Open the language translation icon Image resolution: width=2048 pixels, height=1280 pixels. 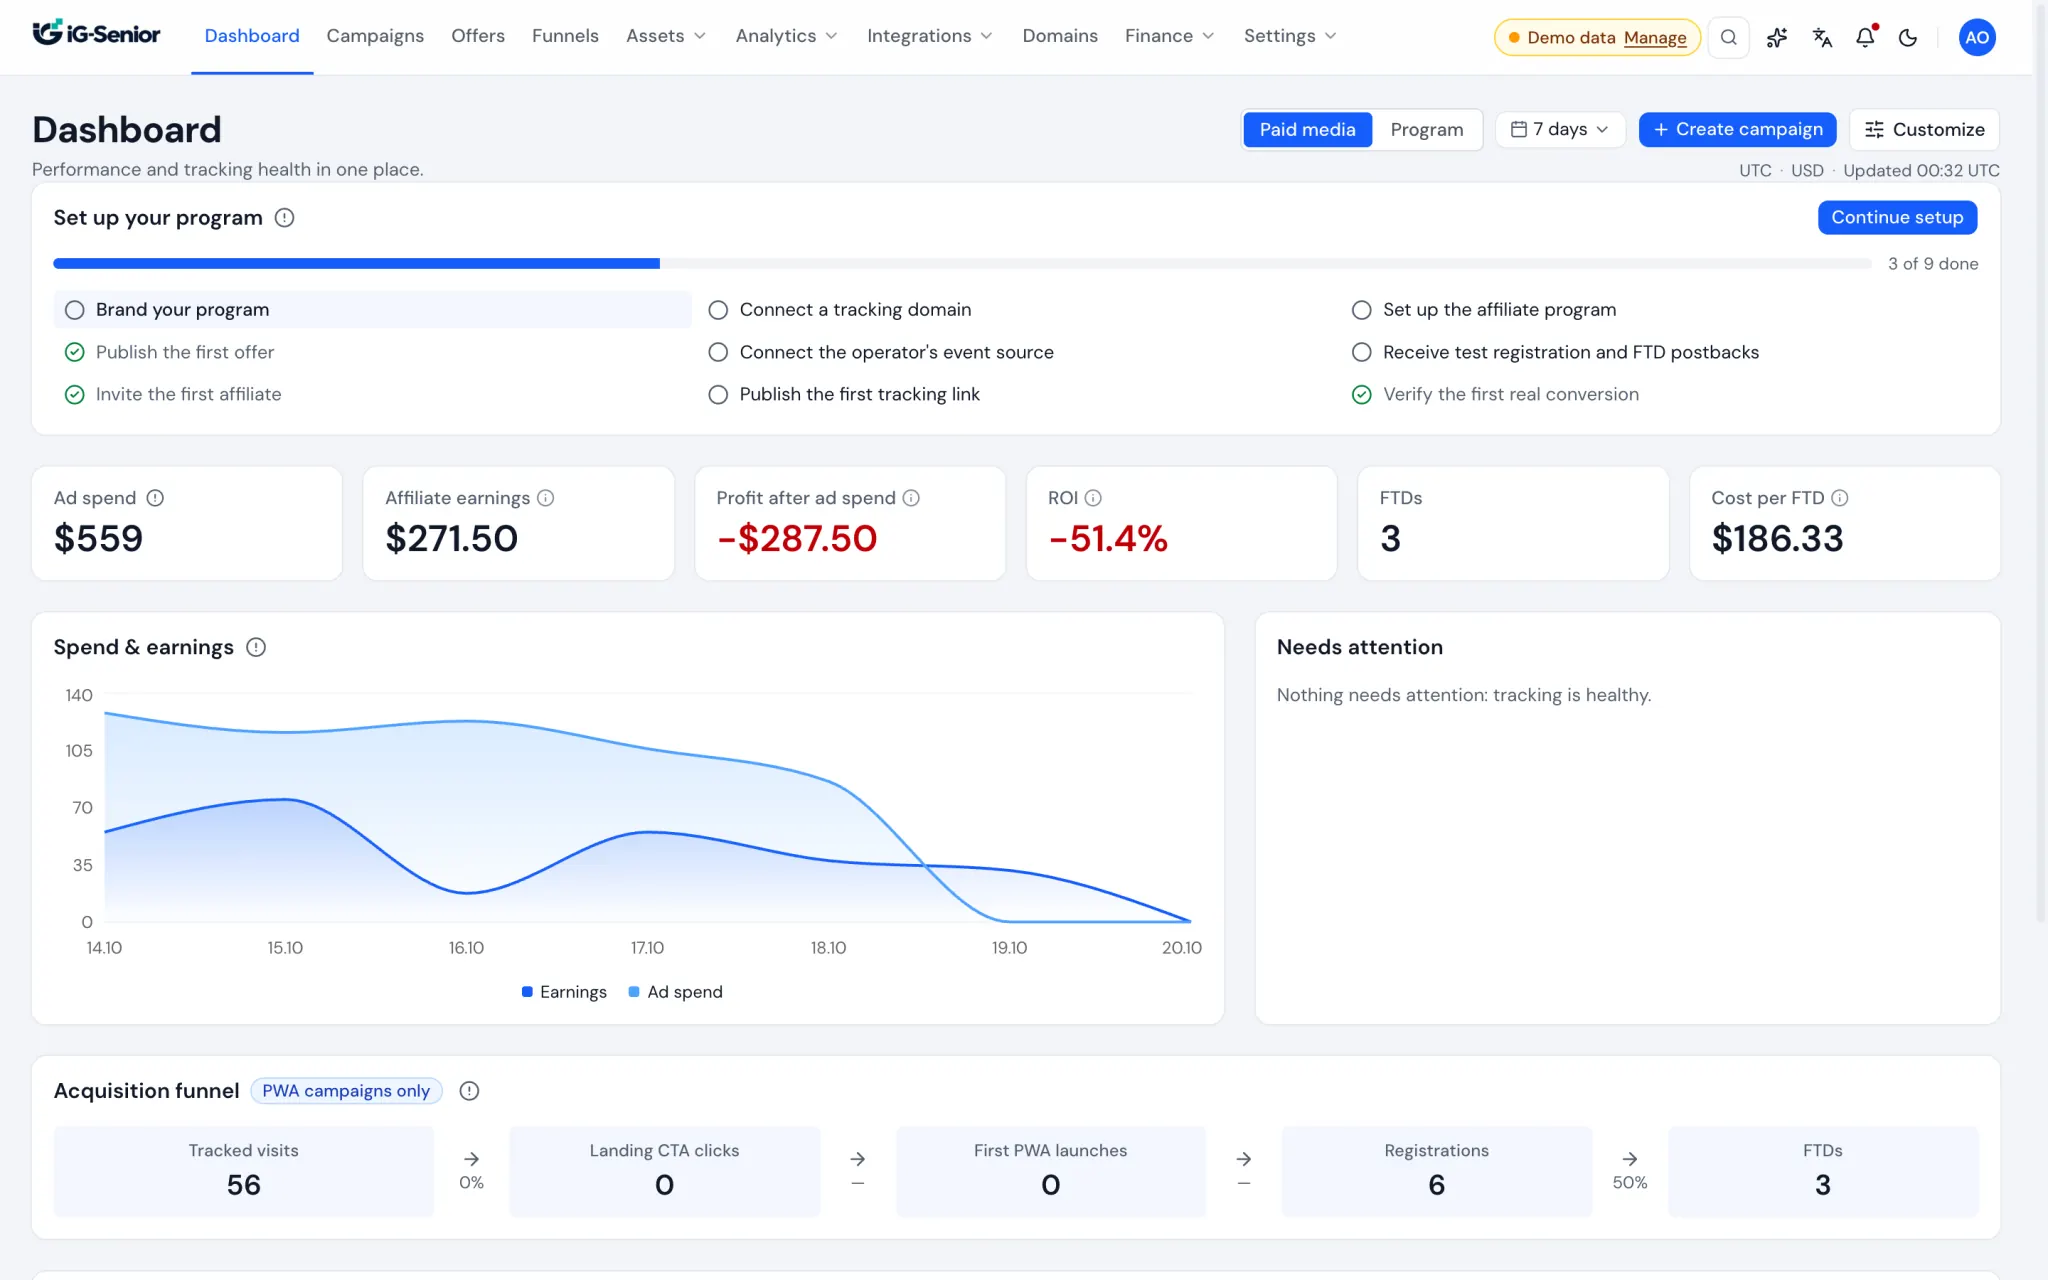(x=1822, y=37)
